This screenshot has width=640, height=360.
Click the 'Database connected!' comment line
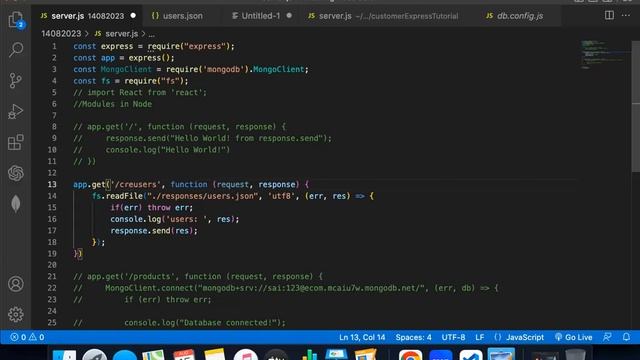tap(180, 322)
